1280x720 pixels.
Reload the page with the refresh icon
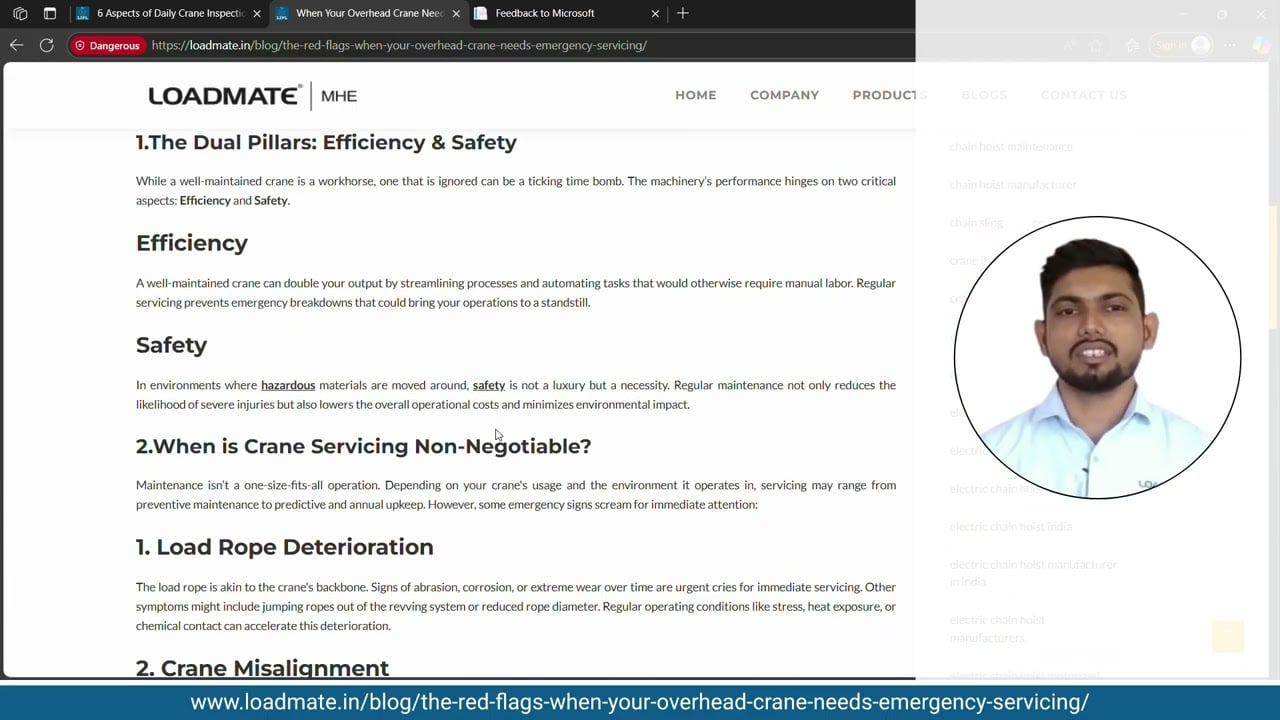(46, 45)
